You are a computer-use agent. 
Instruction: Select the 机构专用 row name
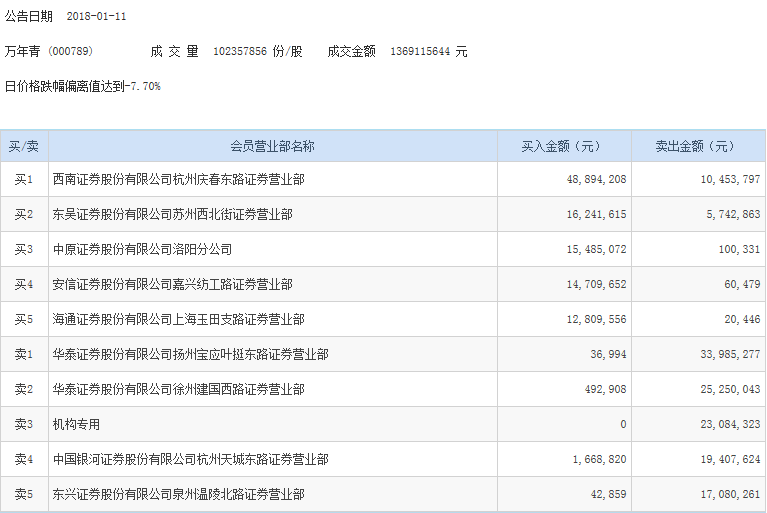[76, 424]
